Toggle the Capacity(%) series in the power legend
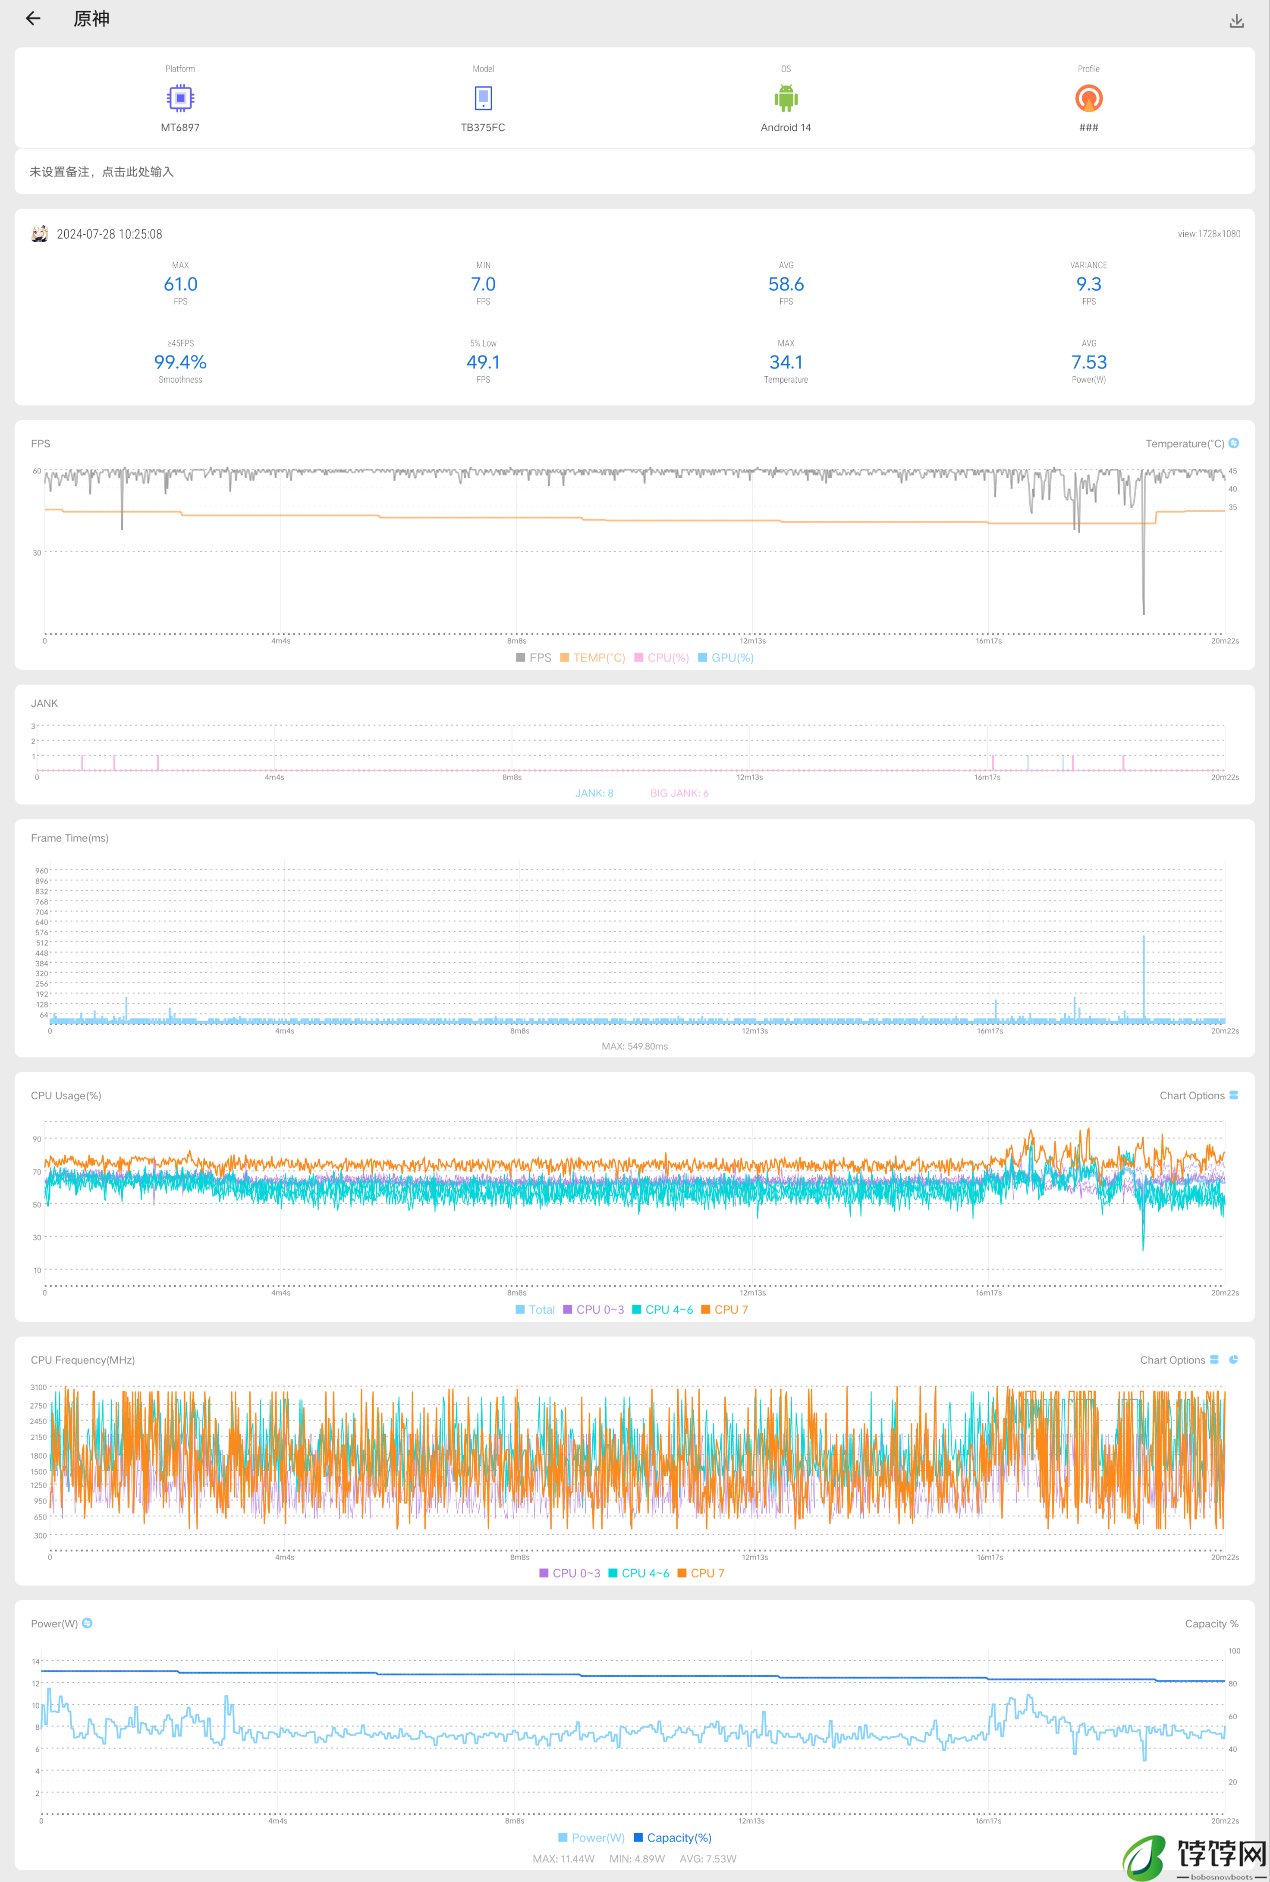 point(673,1838)
